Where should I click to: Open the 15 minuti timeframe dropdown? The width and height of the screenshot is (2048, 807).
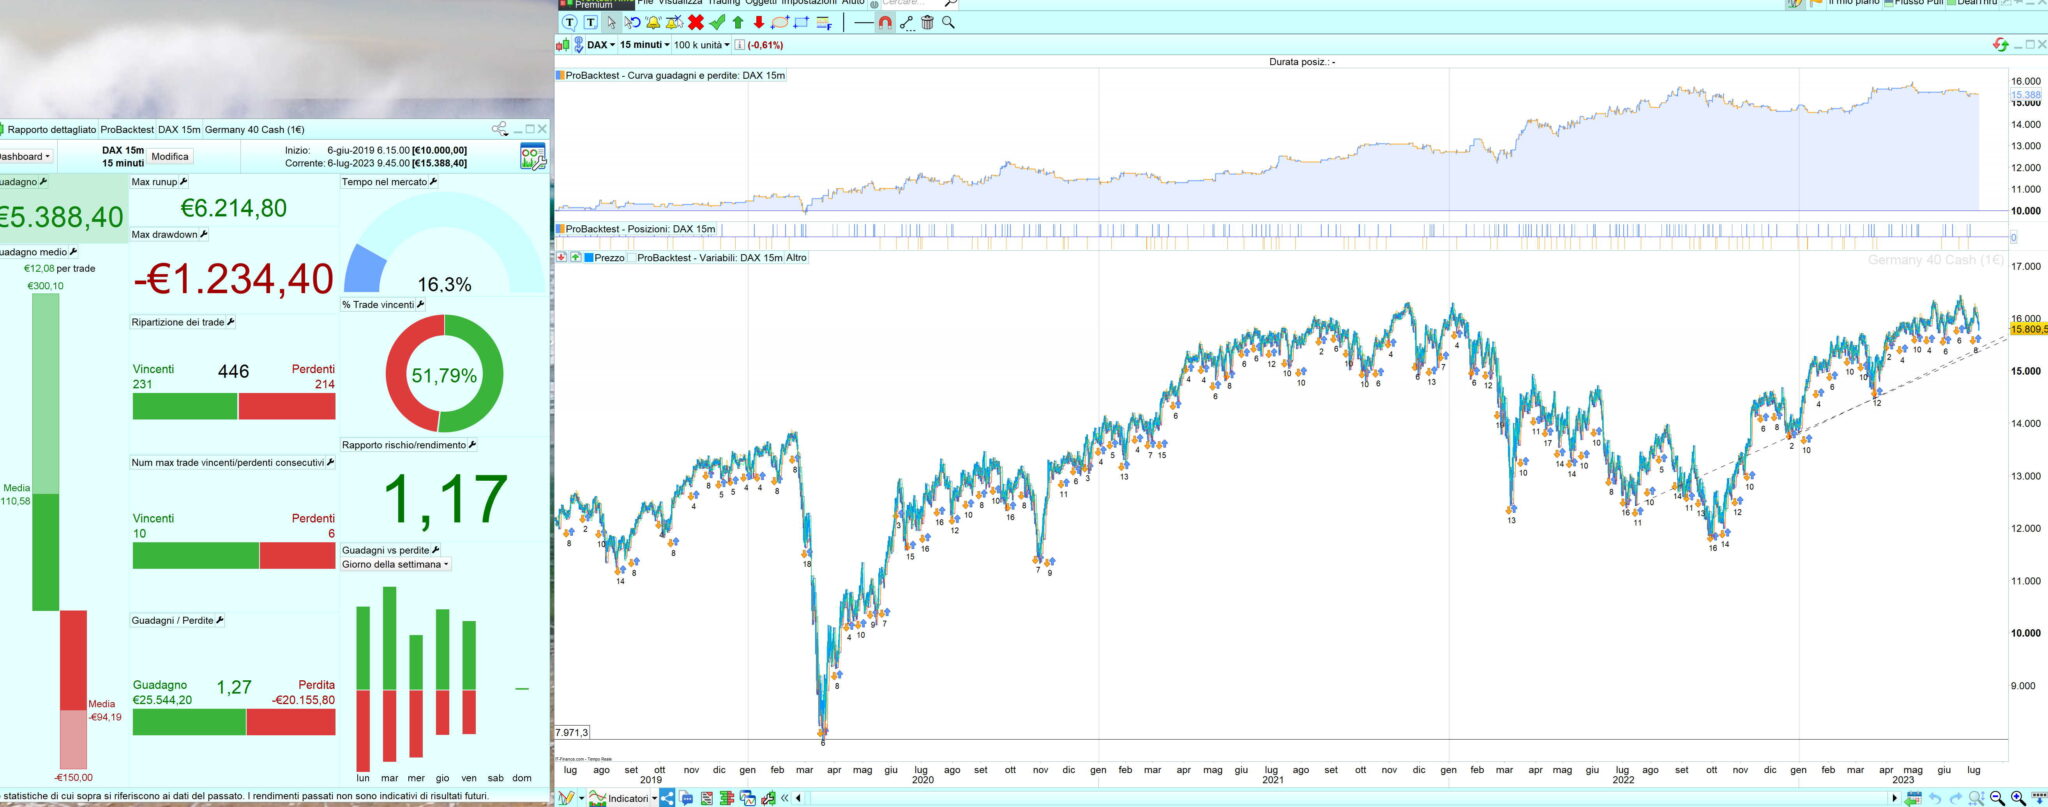tap(644, 45)
